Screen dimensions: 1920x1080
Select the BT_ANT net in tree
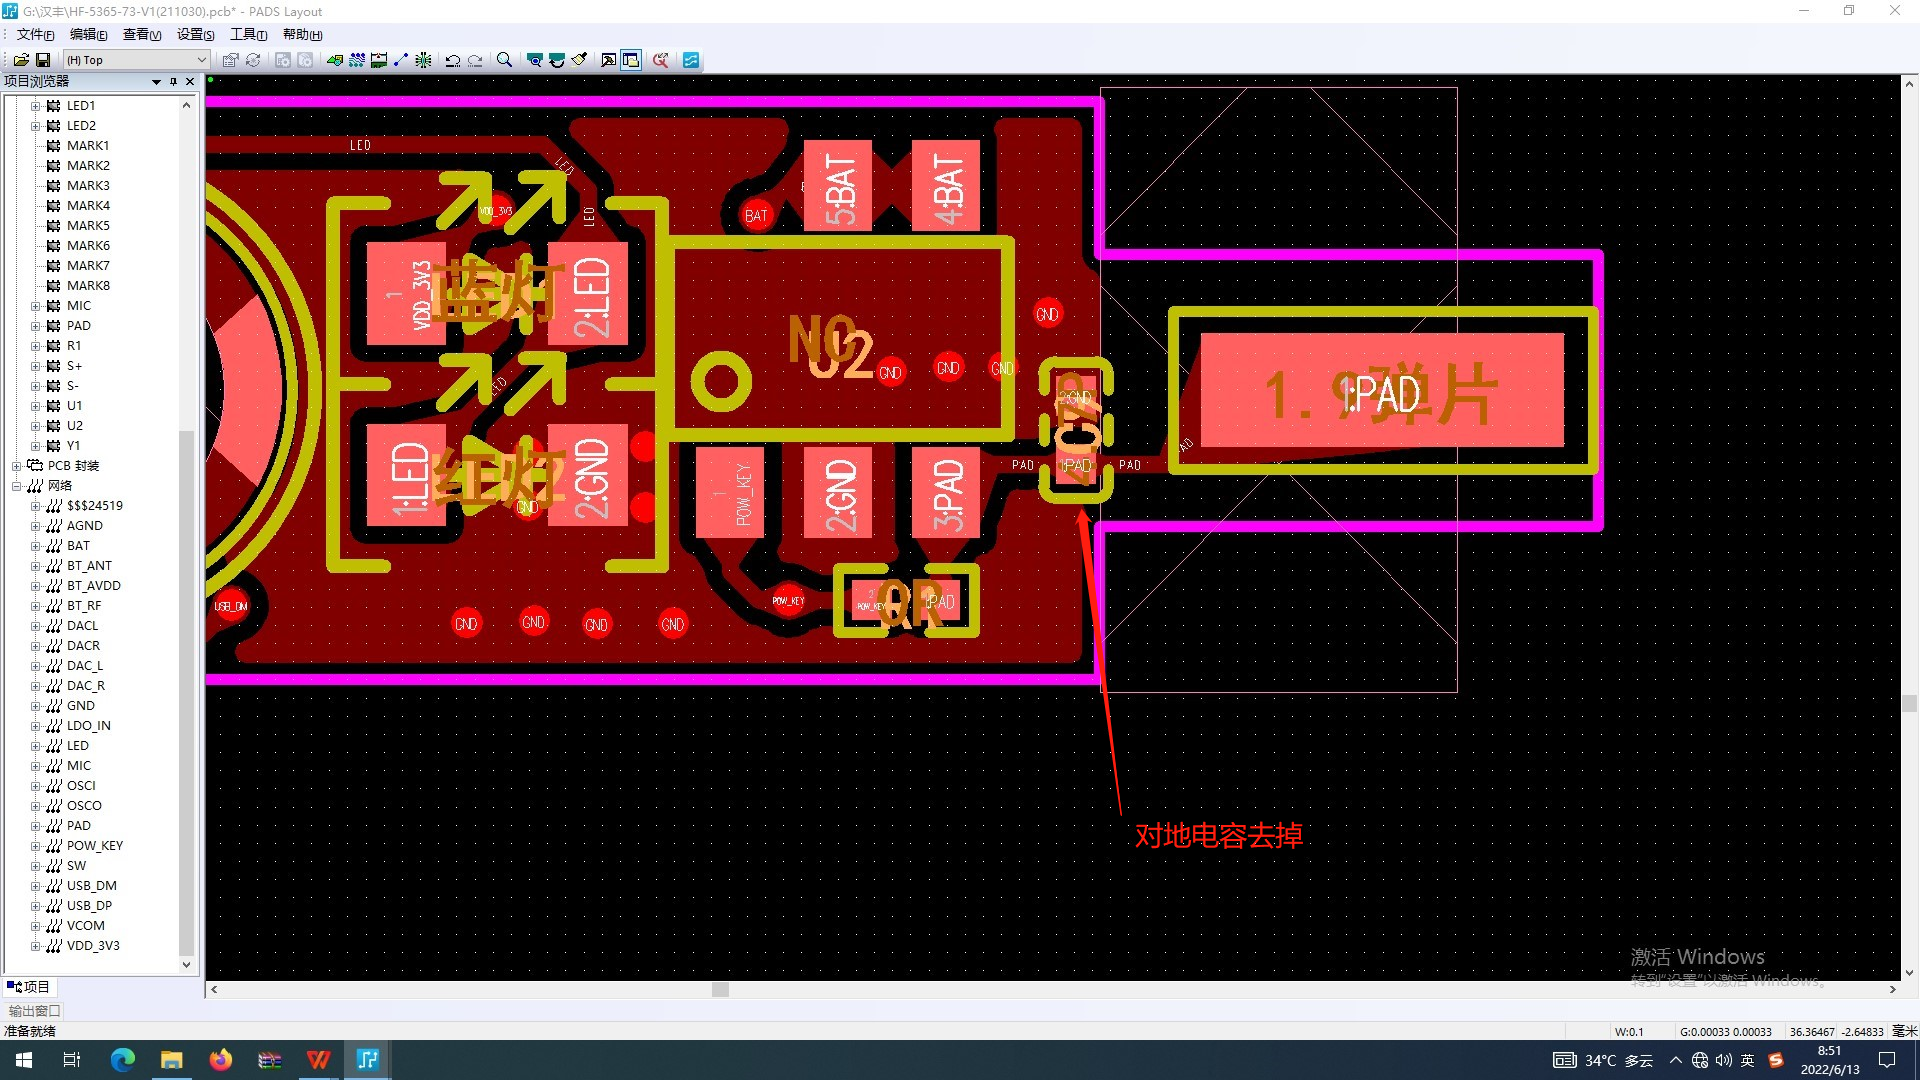[x=89, y=565]
